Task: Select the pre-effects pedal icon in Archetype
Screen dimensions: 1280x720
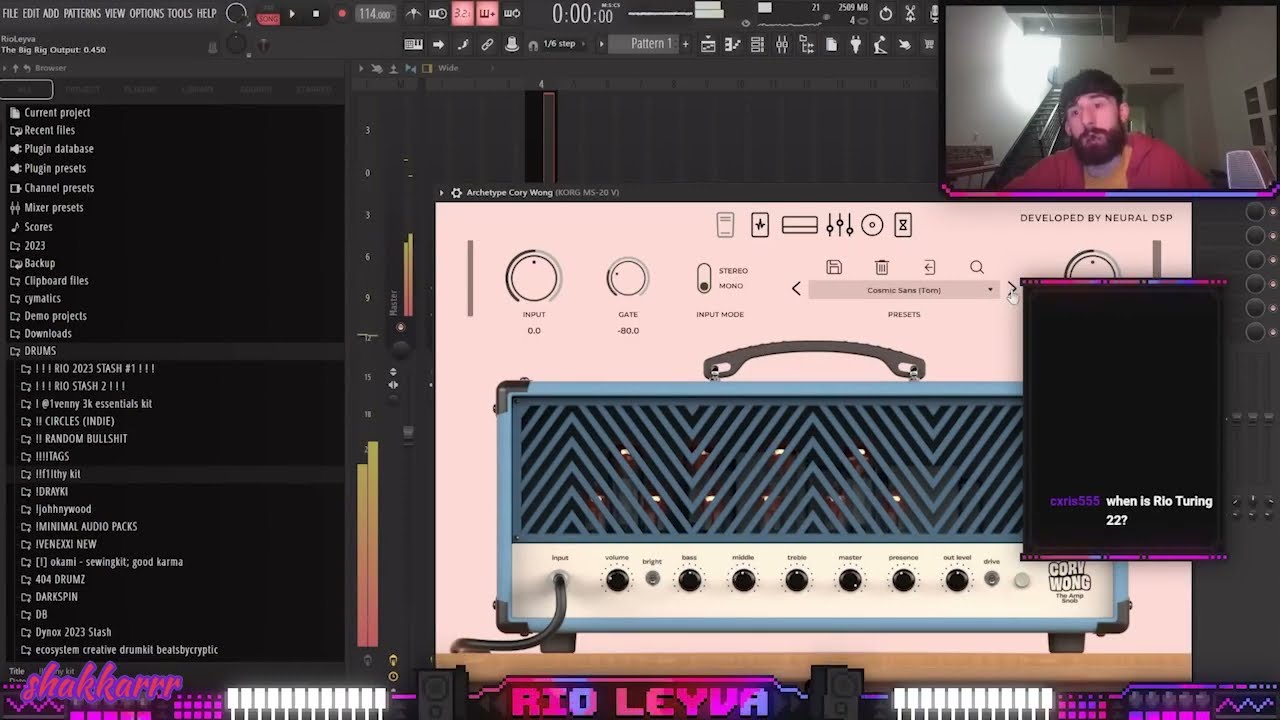Action: click(760, 225)
